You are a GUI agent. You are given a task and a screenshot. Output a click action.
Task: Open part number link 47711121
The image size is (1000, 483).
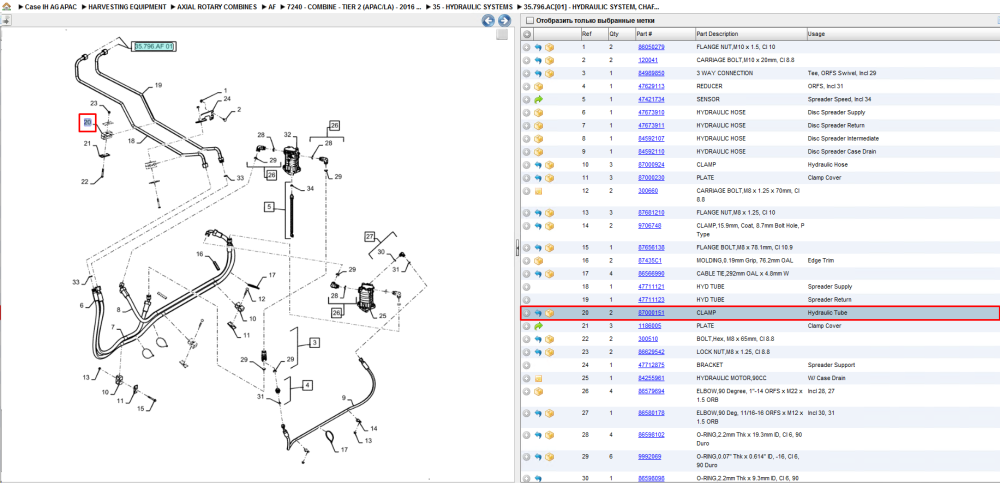pos(651,287)
